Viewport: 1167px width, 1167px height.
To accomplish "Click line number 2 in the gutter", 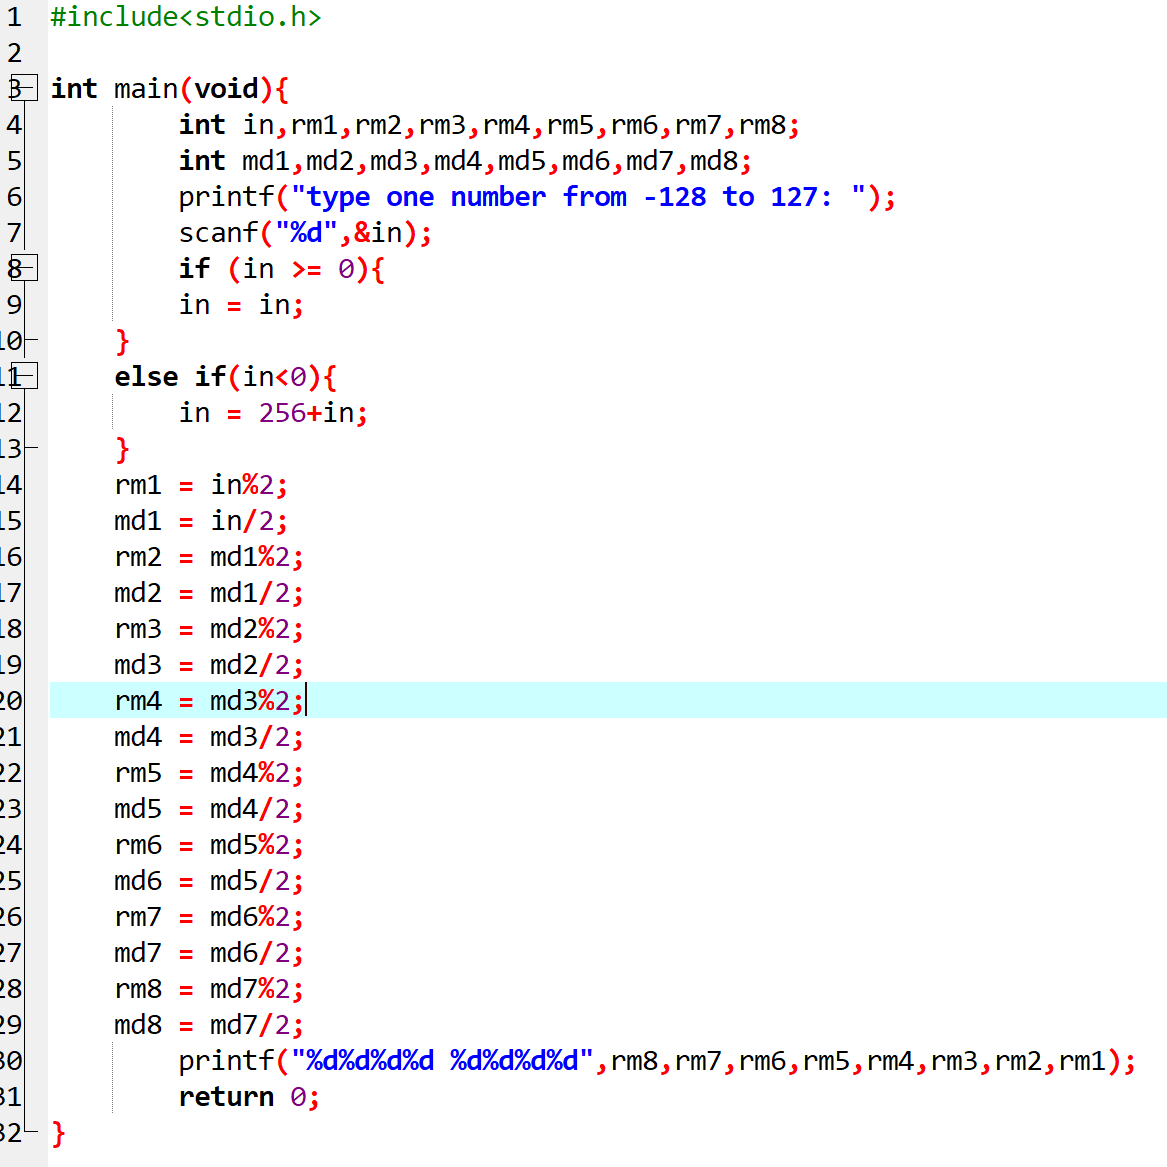I will pyautogui.click(x=14, y=53).
